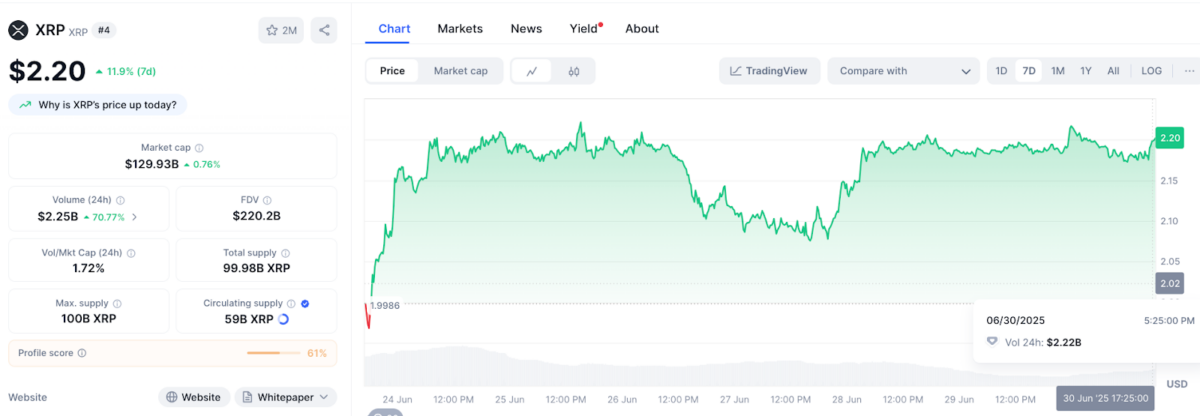Click the Market cap info icon
This screenshot has width=1200, height=416.
[199, 147]
